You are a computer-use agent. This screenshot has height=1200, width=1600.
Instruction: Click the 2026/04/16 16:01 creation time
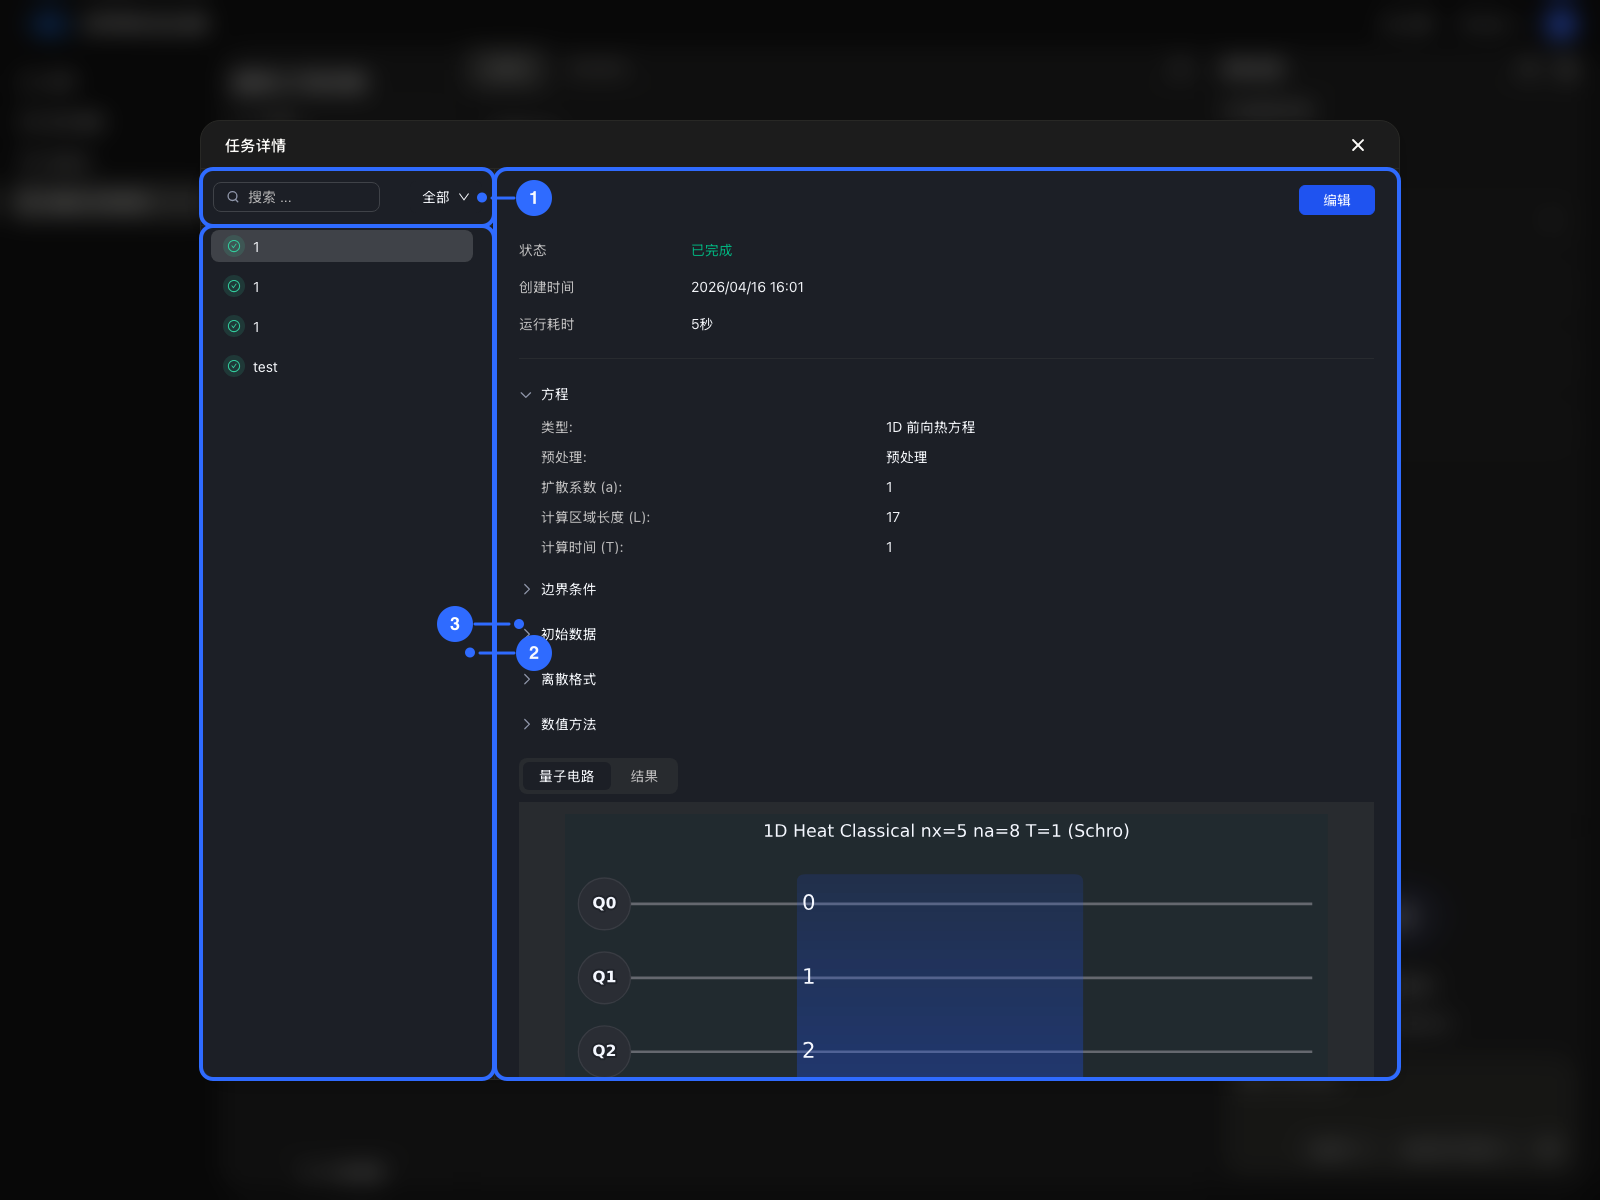tap(747, 287)
